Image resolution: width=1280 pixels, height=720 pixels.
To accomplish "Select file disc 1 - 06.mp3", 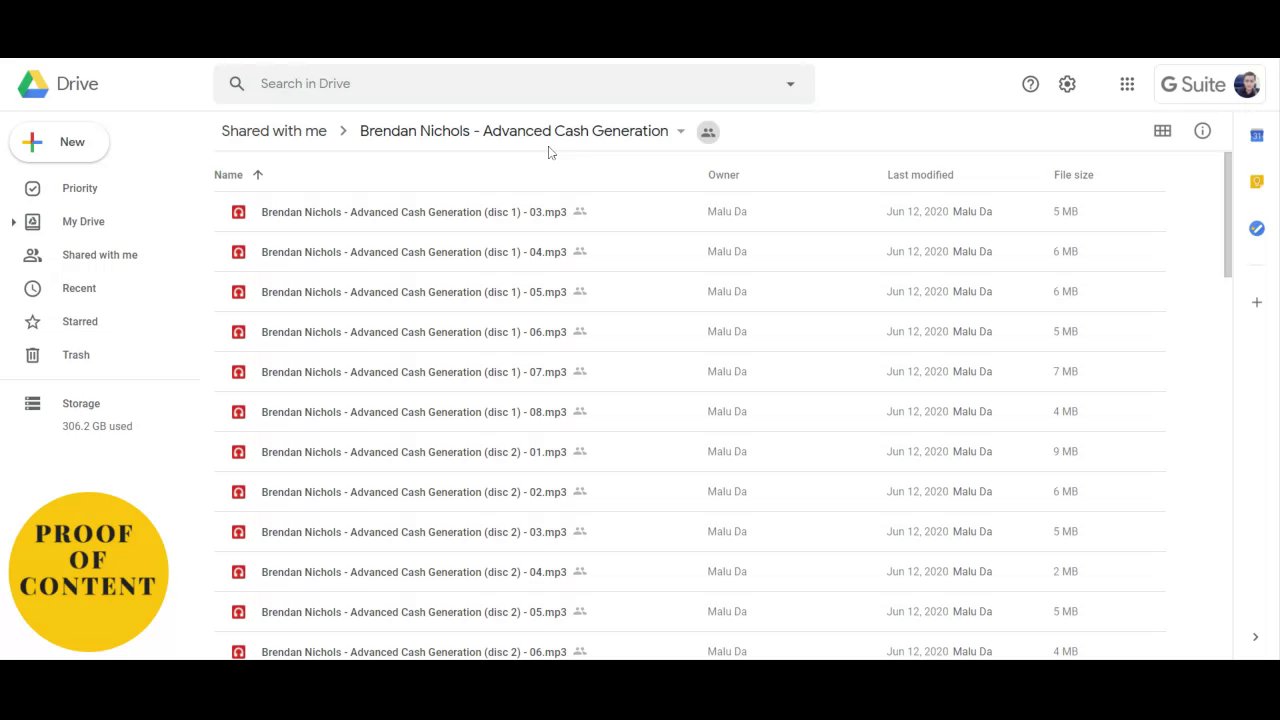I will (x=690, y=332).
